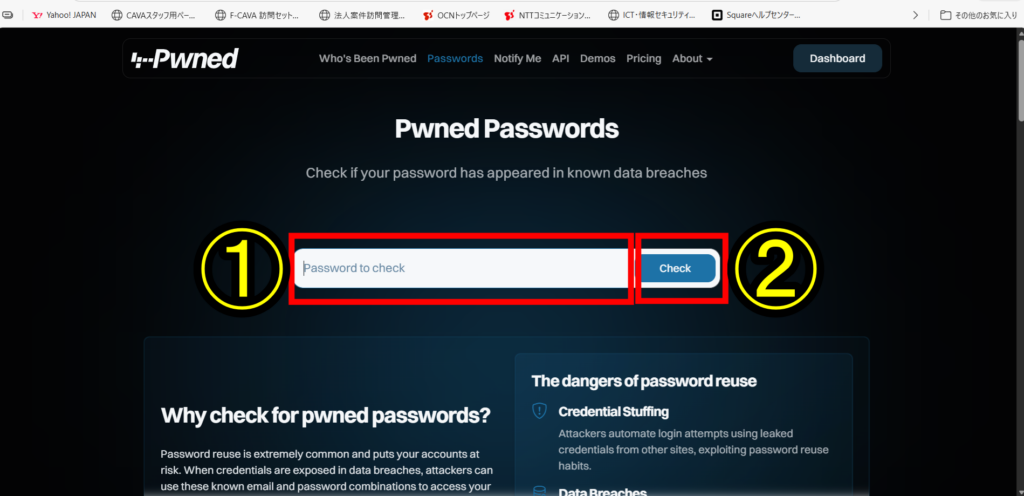Click the CAVAスタッフ用ページ bookmark globe icon
The image size is (1024, 496).
pyautogui.click(x=117, y=15)
